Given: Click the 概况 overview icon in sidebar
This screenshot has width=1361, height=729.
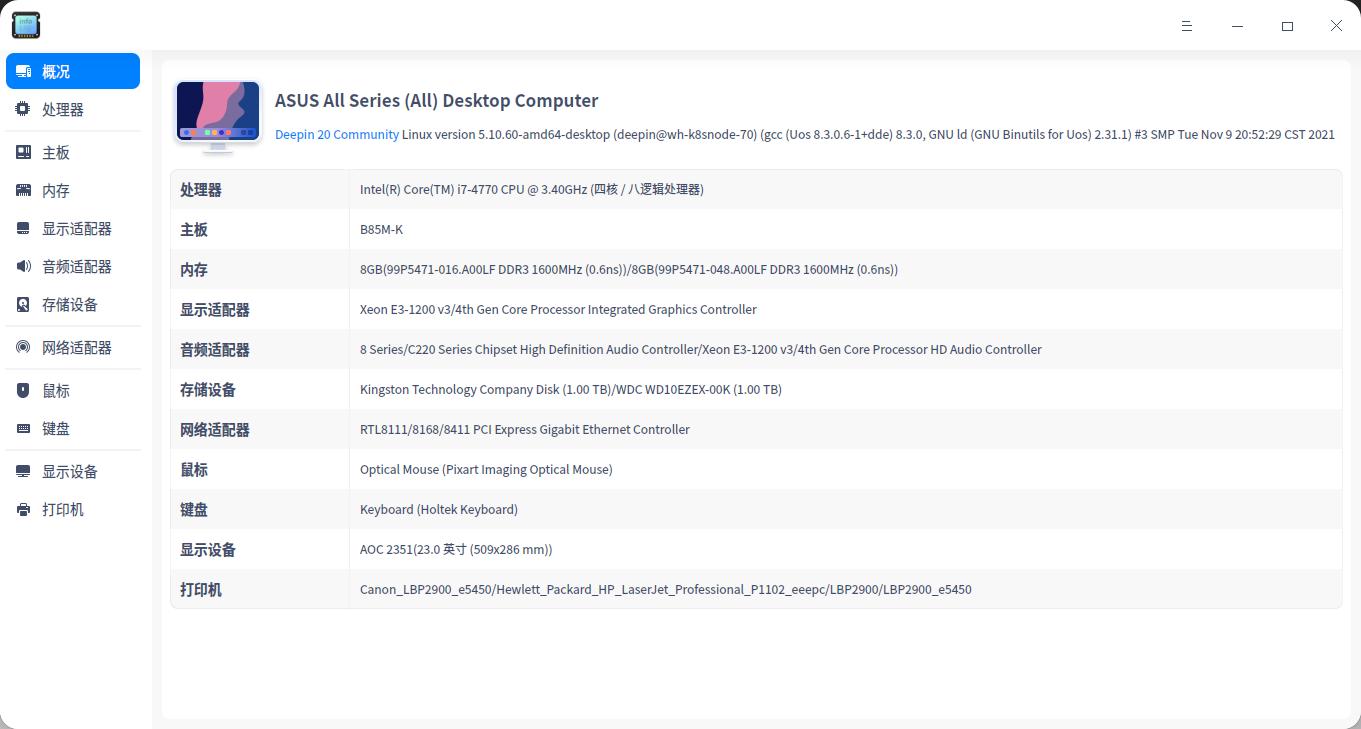Looking at the screenshot, I should pyautogui.click(x=23, y=71).
